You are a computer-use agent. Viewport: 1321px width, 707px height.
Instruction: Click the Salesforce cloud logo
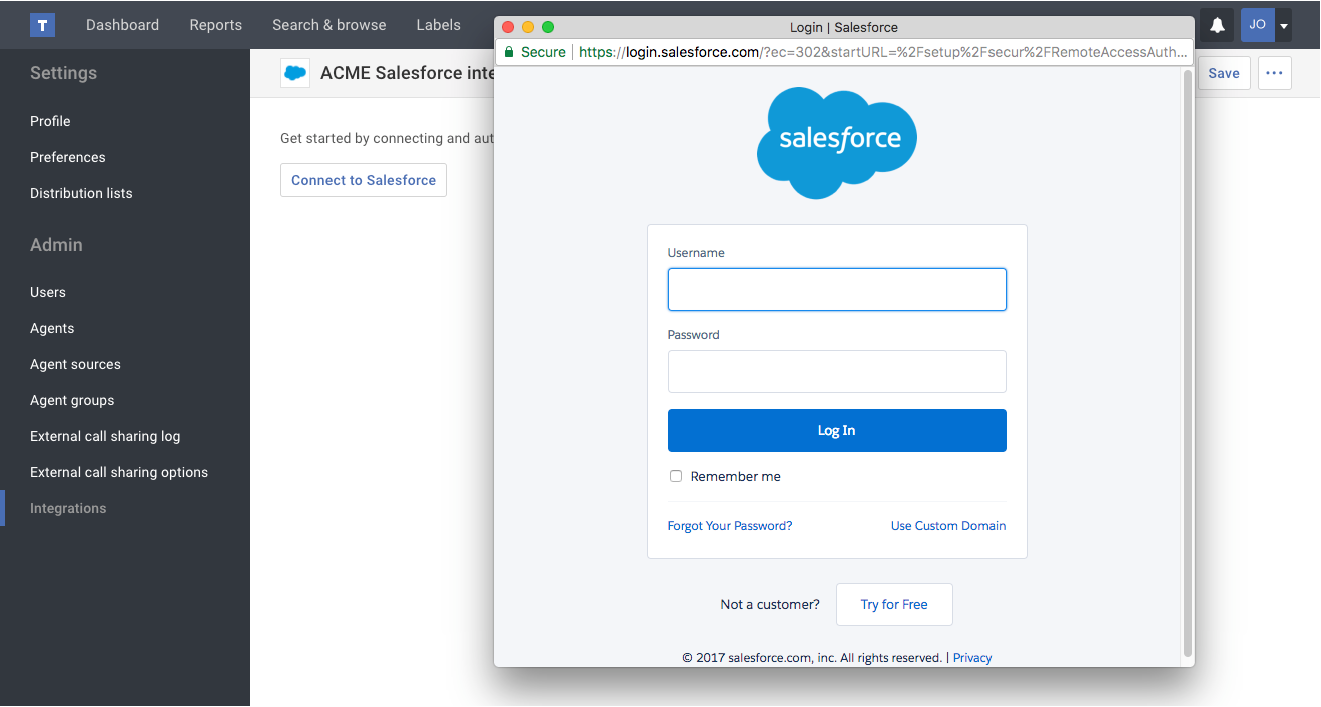836,142
